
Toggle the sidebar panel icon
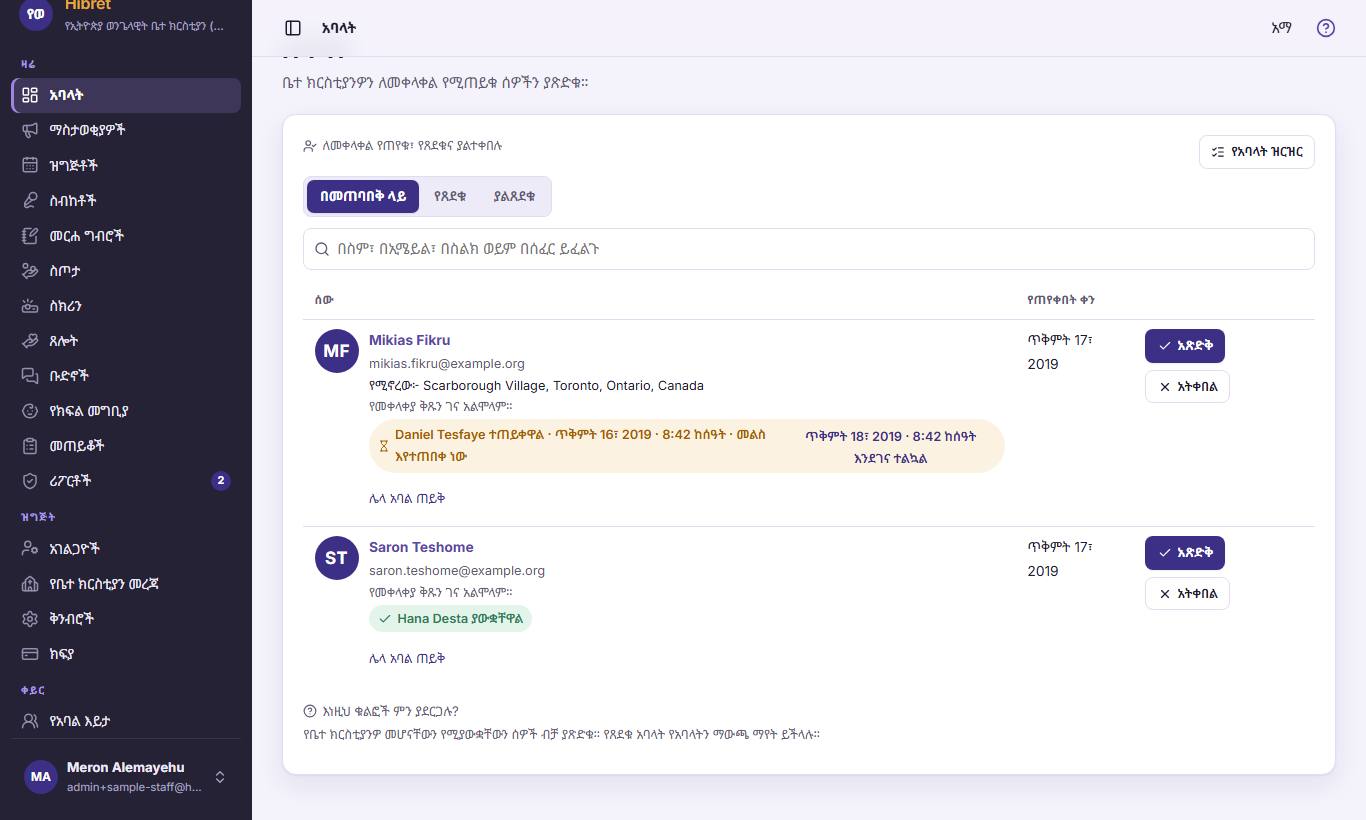[293, 28]
